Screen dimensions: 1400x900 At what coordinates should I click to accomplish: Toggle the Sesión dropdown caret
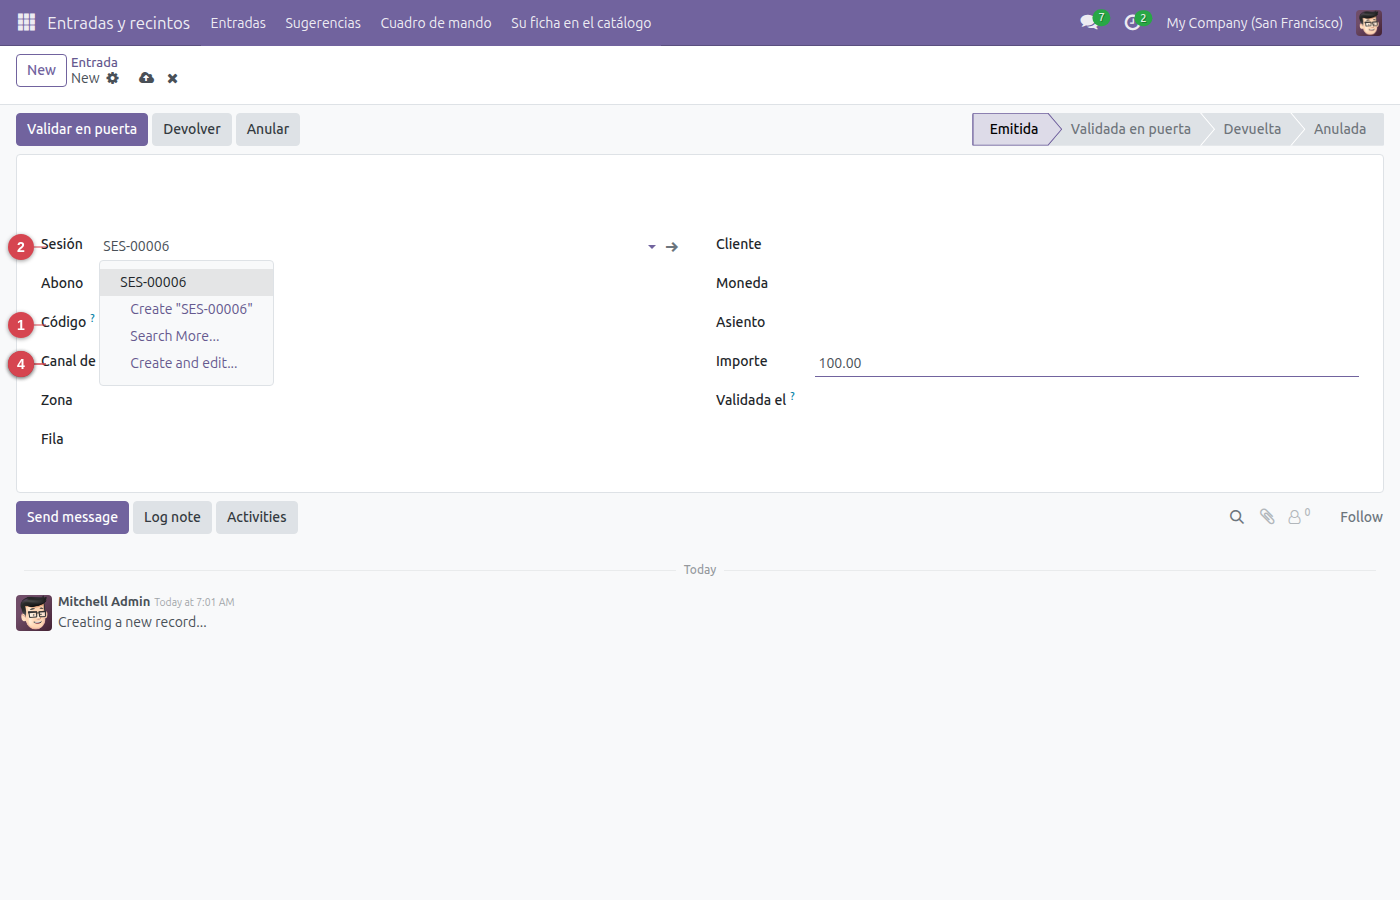[652, 246]
